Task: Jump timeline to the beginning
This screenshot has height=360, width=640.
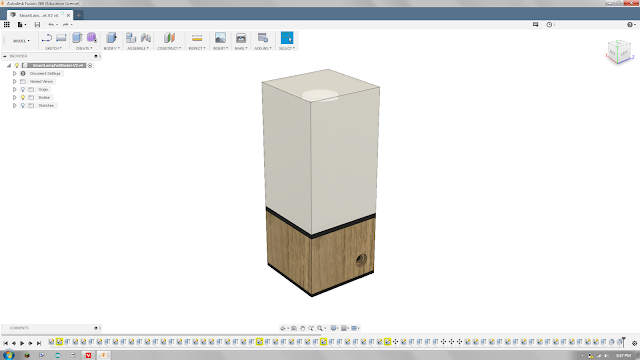Action: click(6, 343)
